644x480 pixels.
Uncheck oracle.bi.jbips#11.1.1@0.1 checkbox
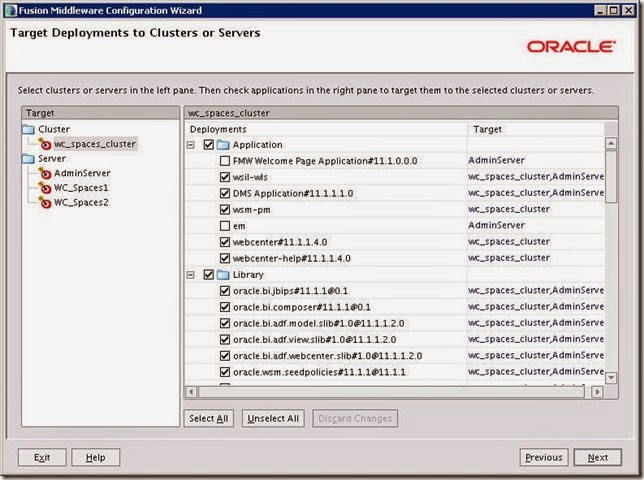coord(225,291)
